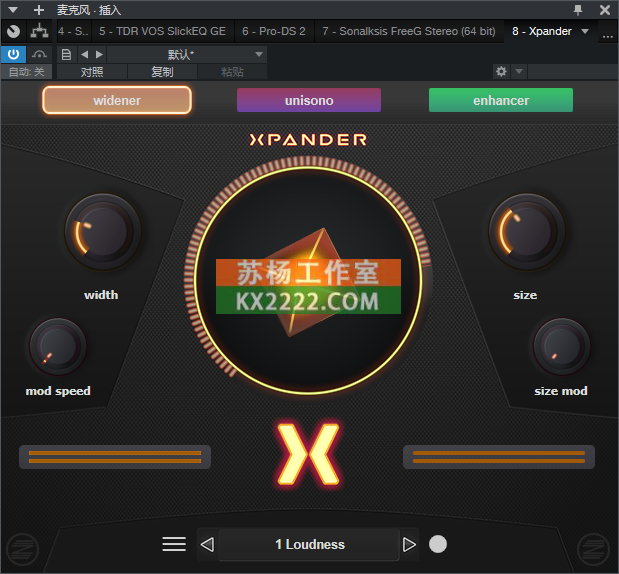Click the right orange level meter
Image resolution: width=619 pixels, height=574 pixels.
tap(499, 457)
